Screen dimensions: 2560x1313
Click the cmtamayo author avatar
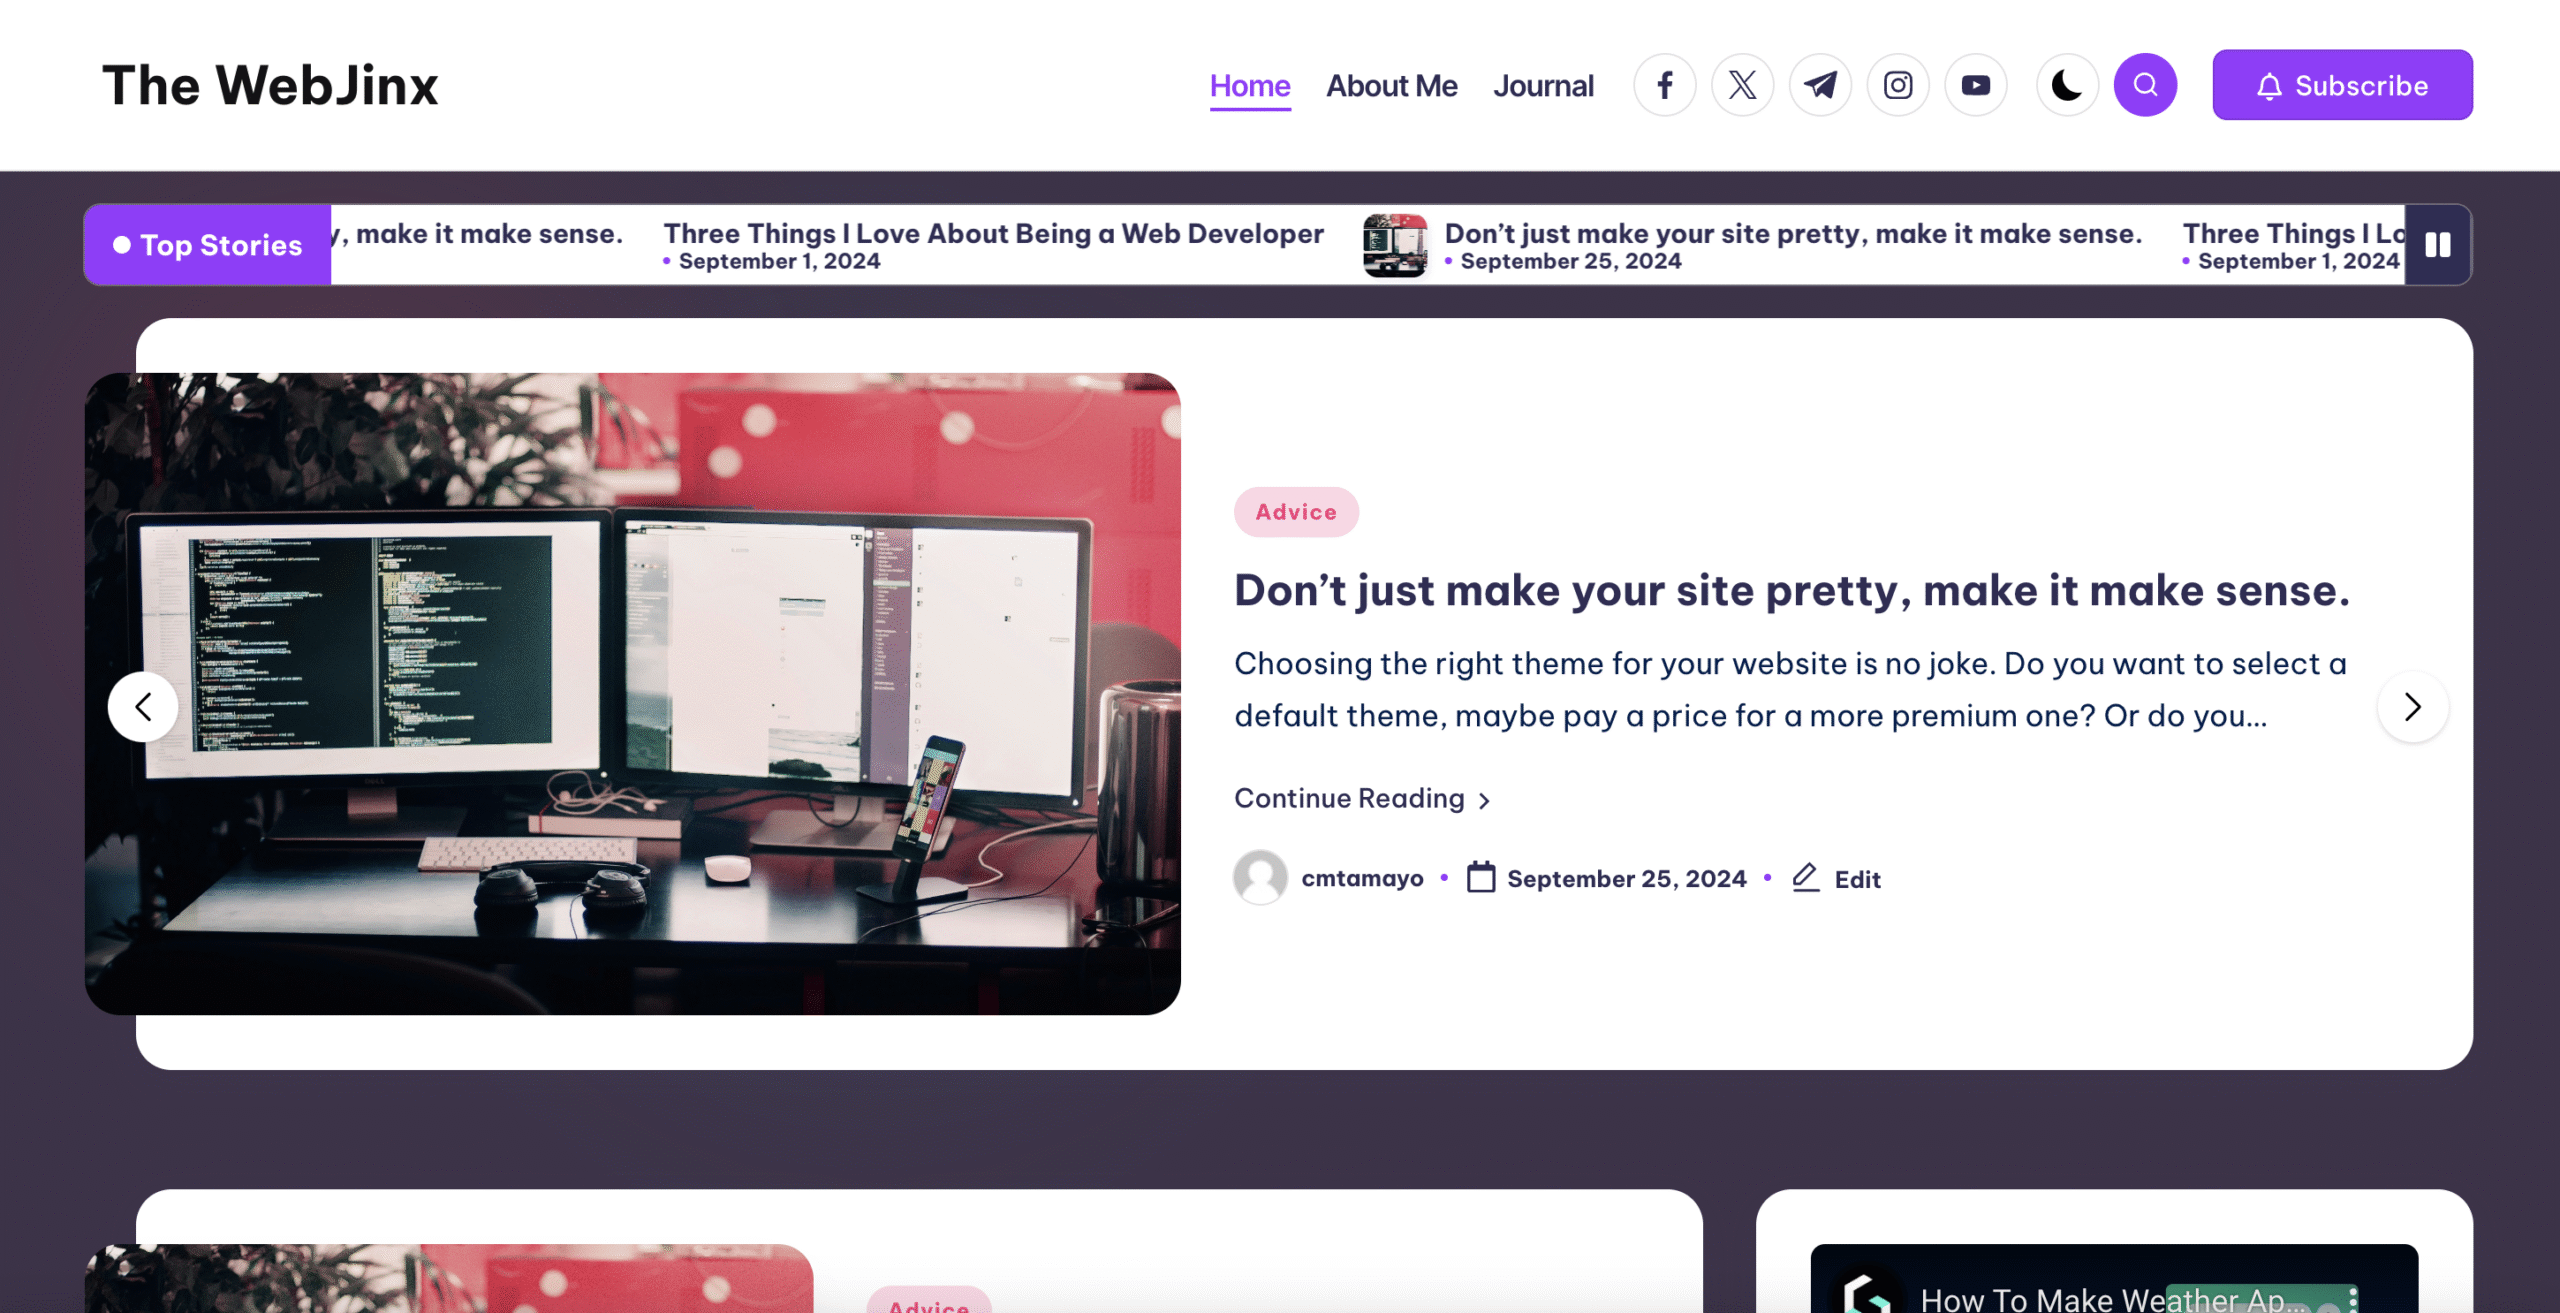coord(1260,877)
